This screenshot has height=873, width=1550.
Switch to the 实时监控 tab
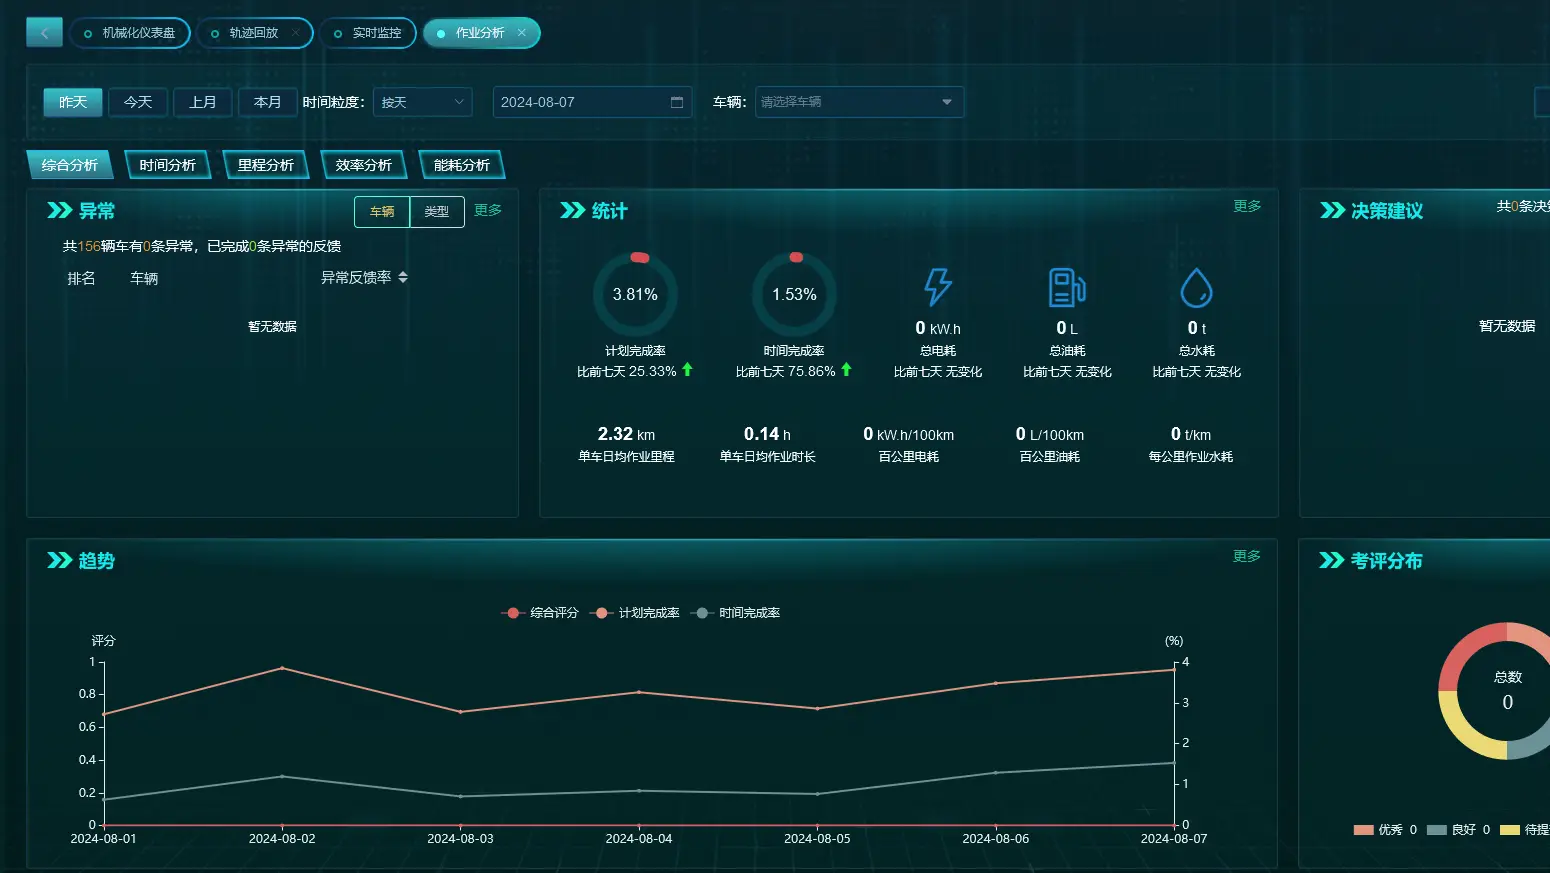pos(368,33)
